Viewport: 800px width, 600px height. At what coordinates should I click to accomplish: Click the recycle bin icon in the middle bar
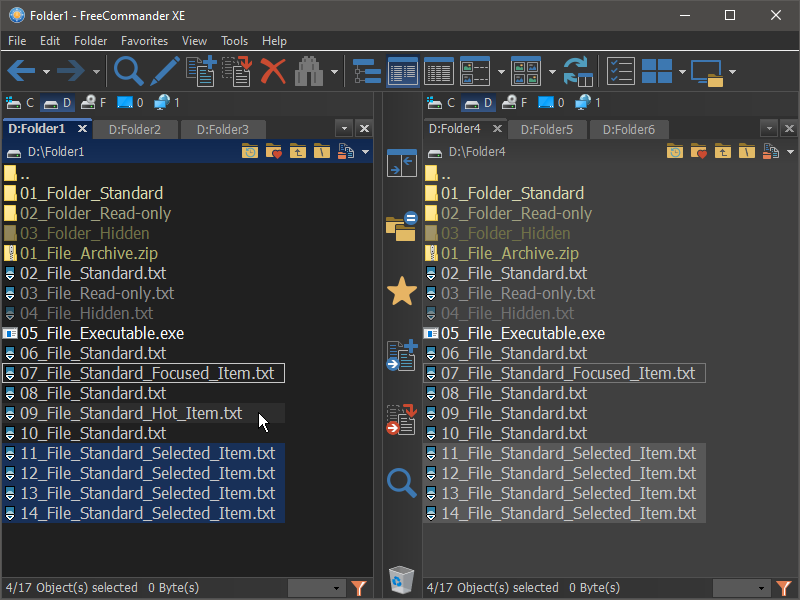click(x=401, y=579)
